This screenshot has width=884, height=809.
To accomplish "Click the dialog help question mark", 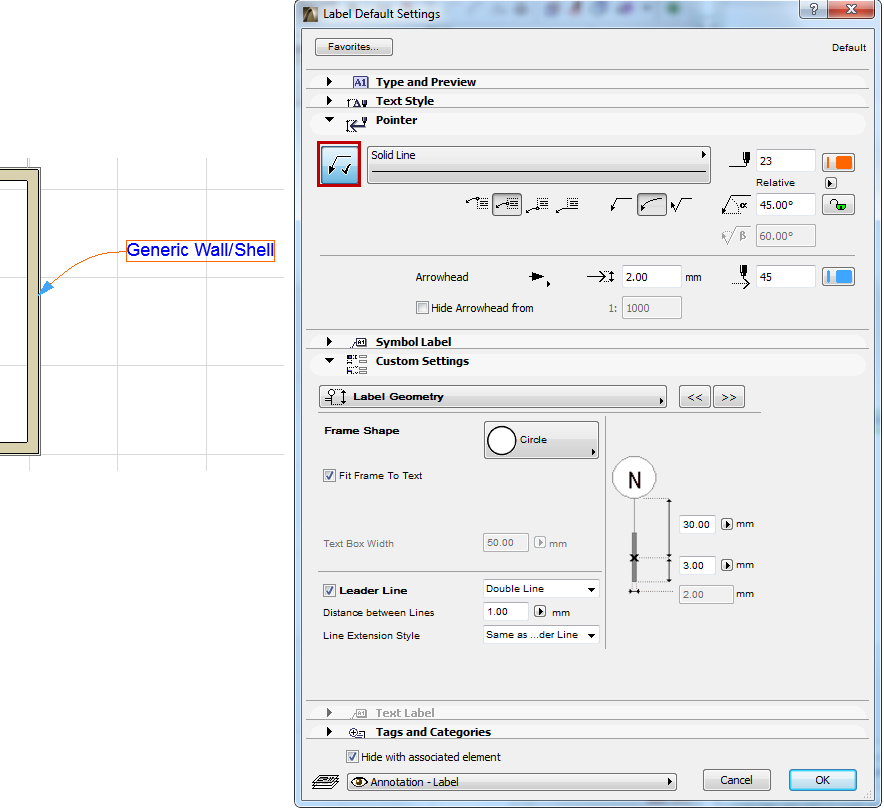I will pyautogui.click(x=813, y=10).
